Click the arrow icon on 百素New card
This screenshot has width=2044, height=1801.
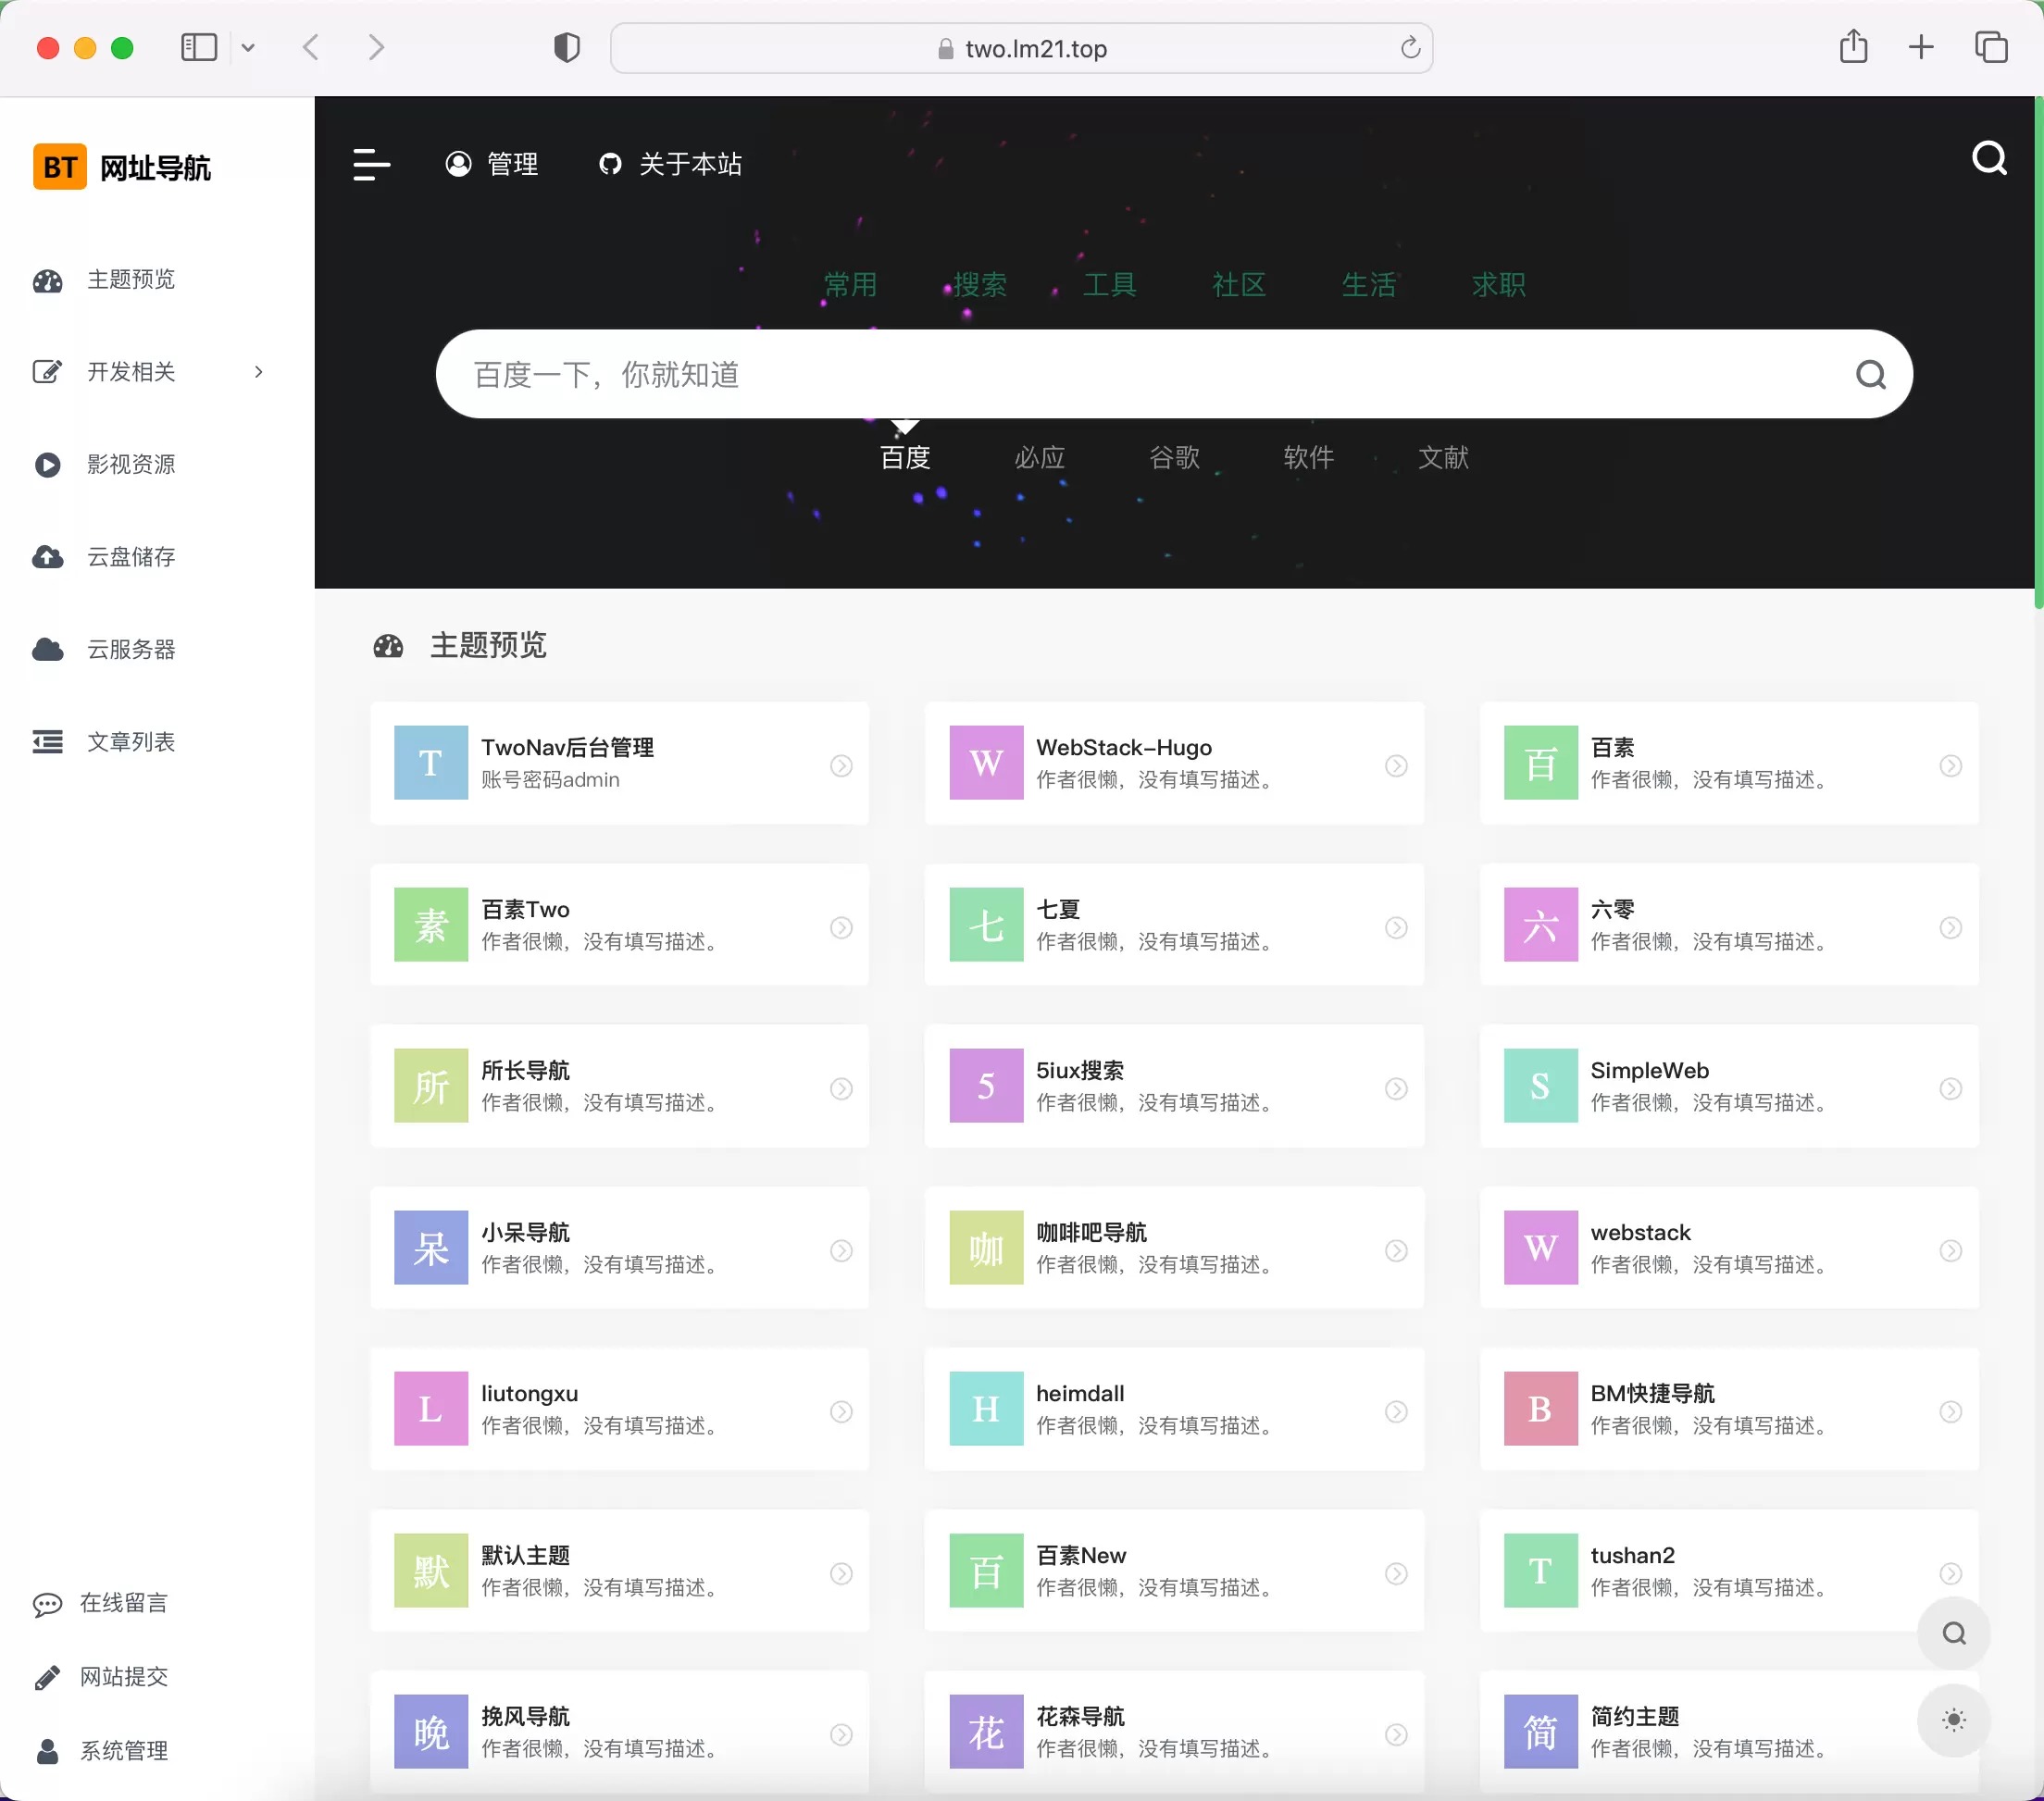point(1396,1573)
